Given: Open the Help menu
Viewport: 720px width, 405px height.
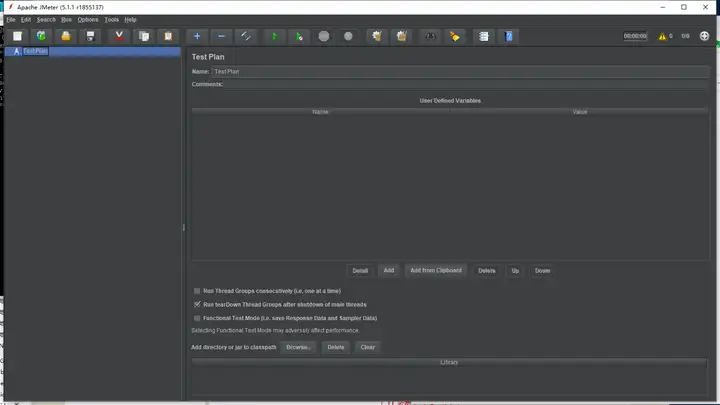Looking at the screenshot, I should point(130,20).
